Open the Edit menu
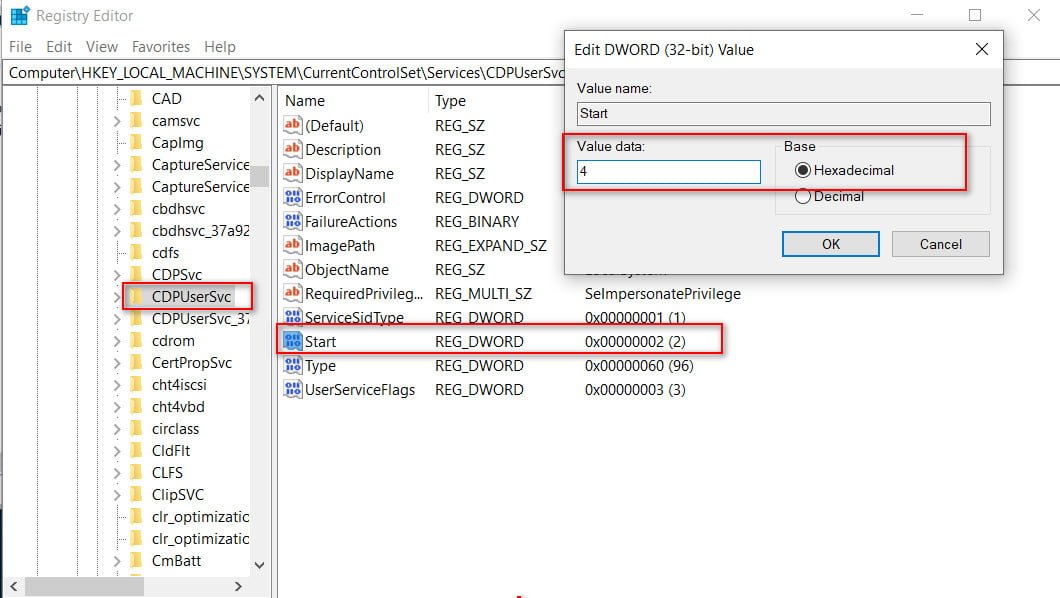This screenshot has width=1060, height=598. pyautogui.click(x=59, y=47)
